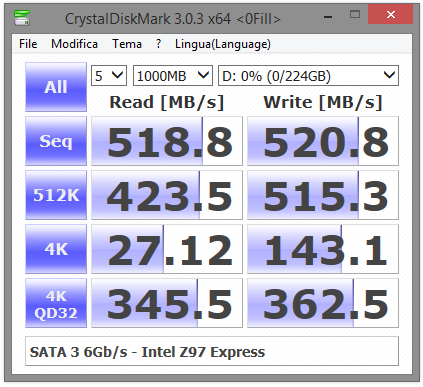Click the CrystalDiskMark app icon in title bar

point(22,18)
